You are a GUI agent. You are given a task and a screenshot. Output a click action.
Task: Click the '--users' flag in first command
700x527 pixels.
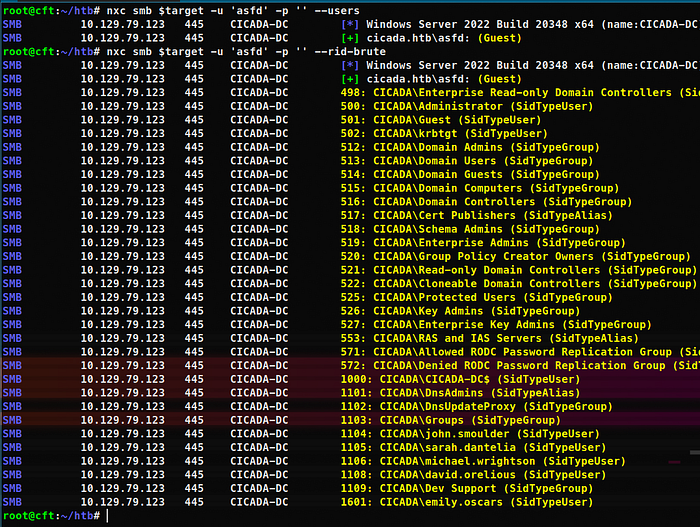click(337, 11)
